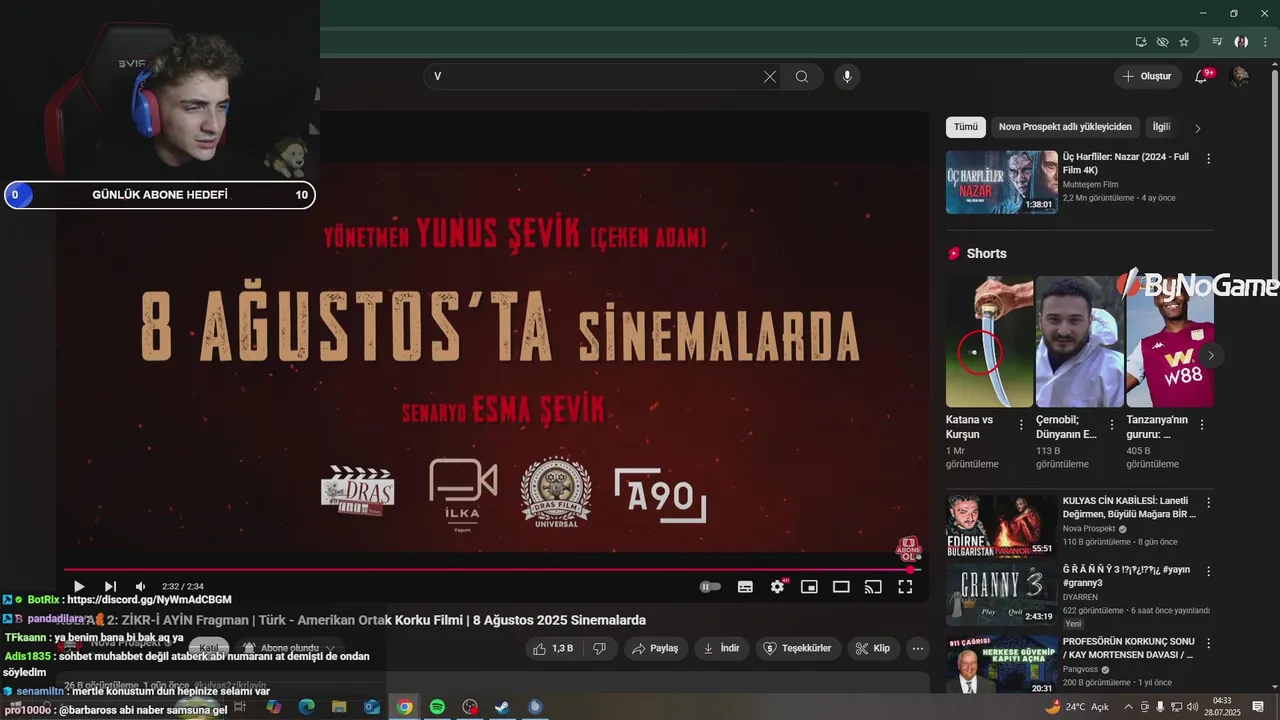
Task: Click the search magnifier button
Action: click(x=802, y=77)
